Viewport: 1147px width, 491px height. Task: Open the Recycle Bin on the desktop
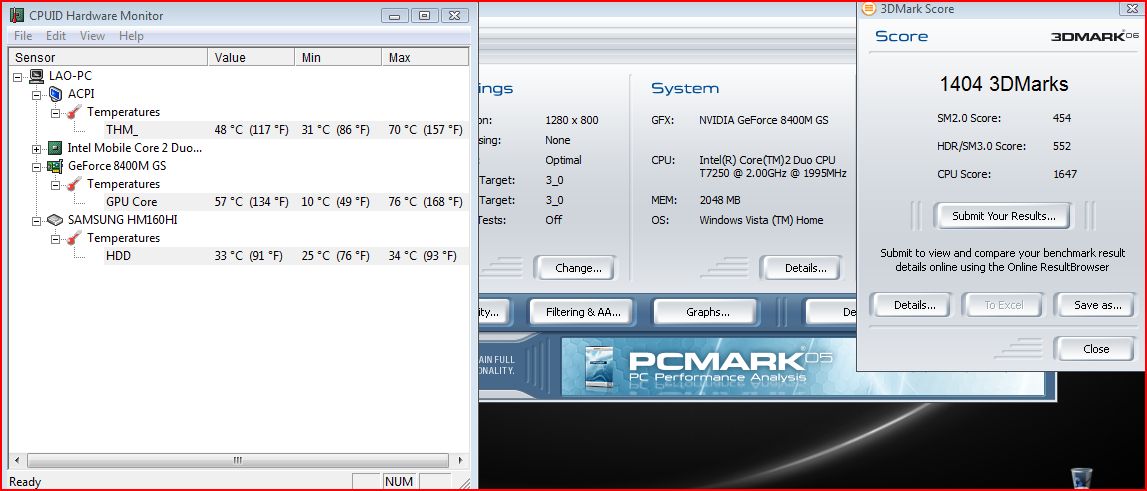[x=1080, y=478]
